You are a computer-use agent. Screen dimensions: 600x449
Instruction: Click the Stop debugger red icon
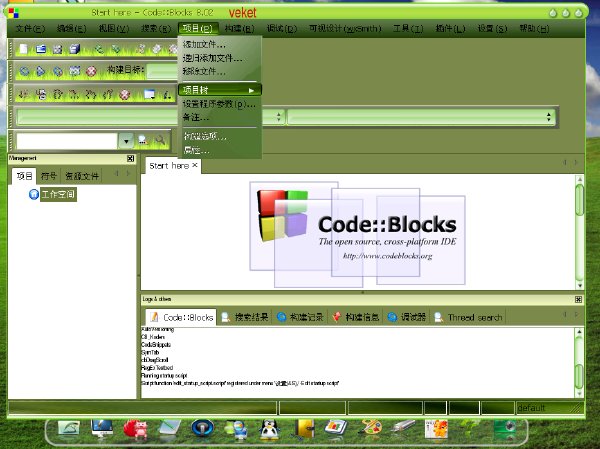pos(124,94)
